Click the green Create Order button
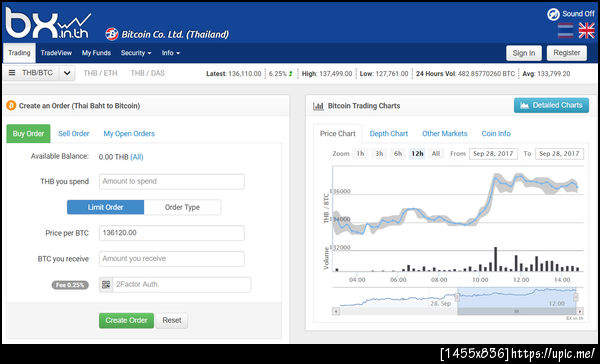Screen dimensions: 600x364 126,320
